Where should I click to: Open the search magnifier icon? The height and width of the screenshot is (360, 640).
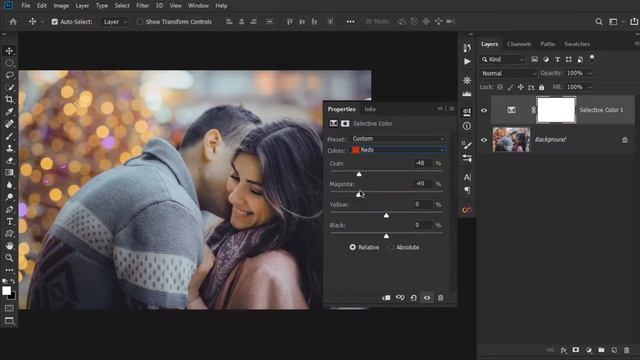click(x=599, y=22)
